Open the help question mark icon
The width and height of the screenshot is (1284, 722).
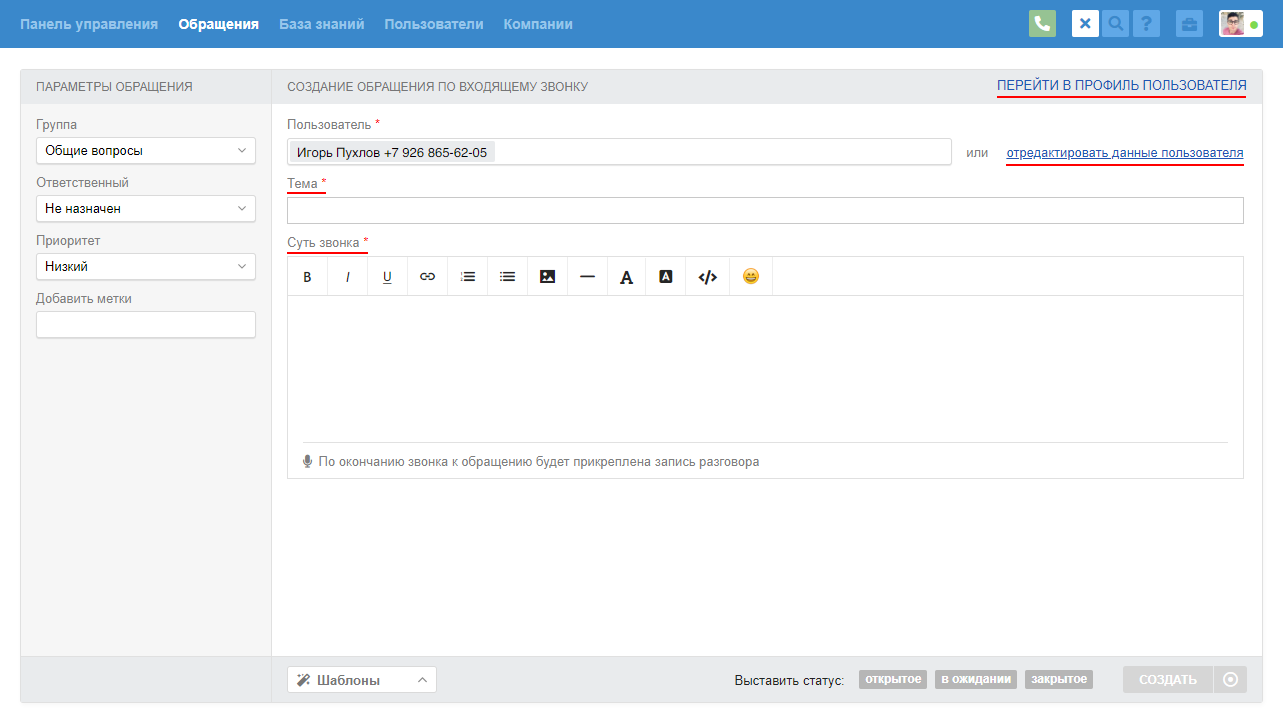click(x=1146, y=24)
